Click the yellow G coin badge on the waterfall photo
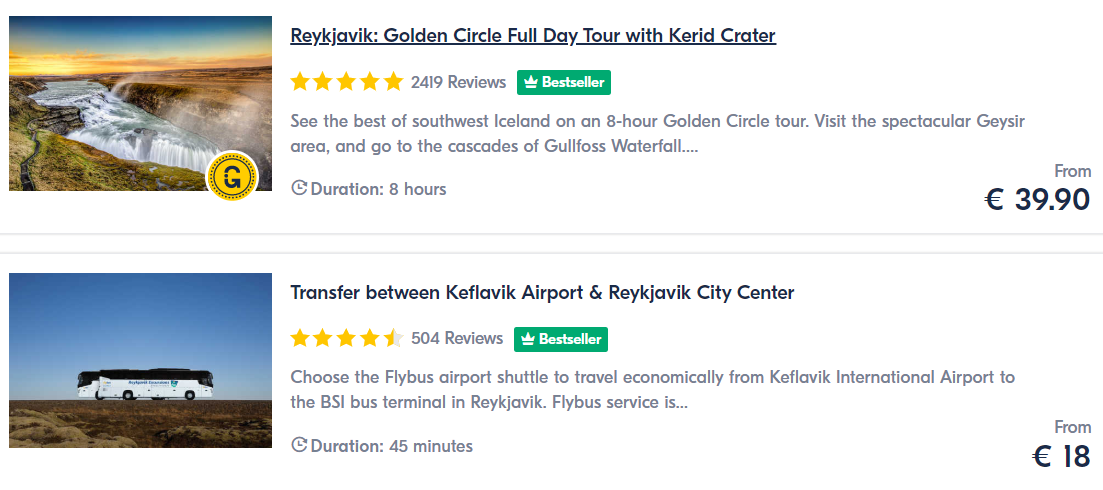The height and width of the screenshot is (490, 1103). click(x=231, y=176)
